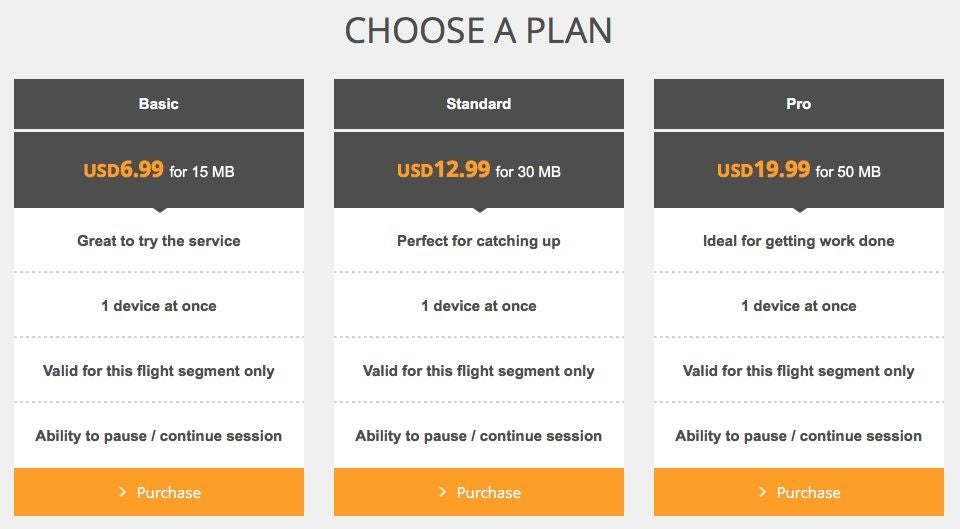This screenshot has height=529, width=960.
Task: Click the USD6.99 for 15 MB price
Action: pos(159,170)
